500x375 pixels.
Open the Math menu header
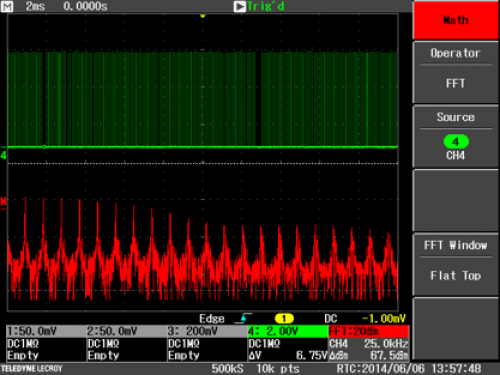(x=456, y=20)
